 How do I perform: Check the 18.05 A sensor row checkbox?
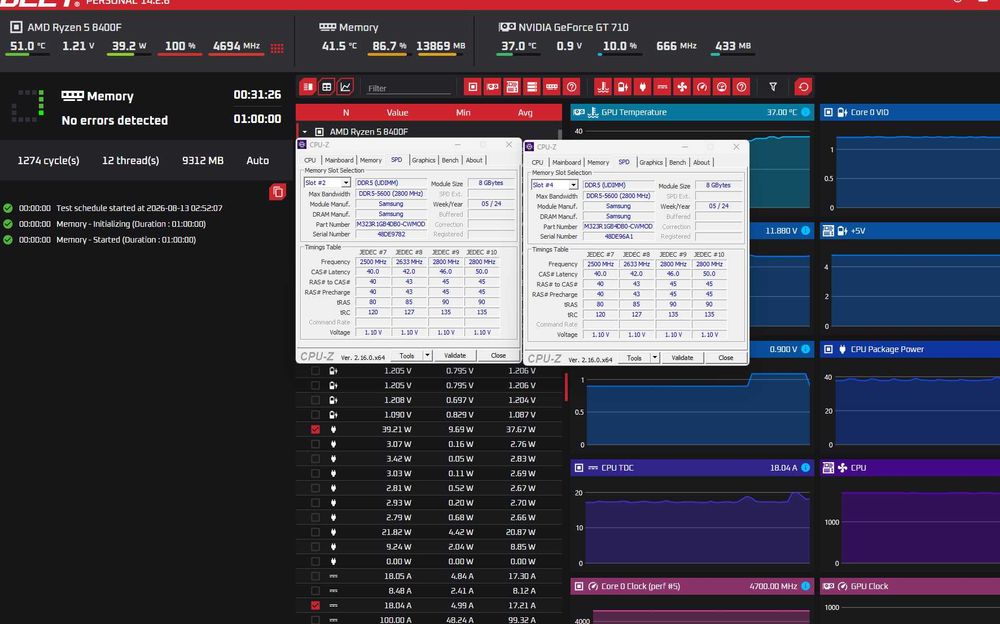(315, 576)
